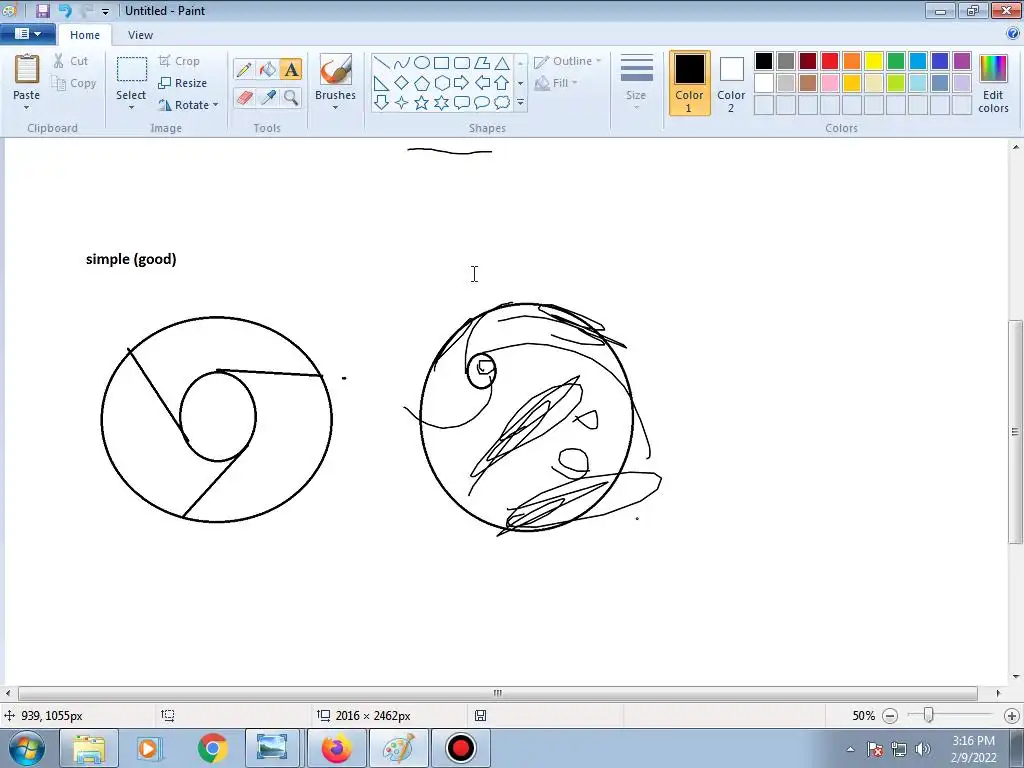Click the zoom out minus button
Screen dimensions: 1024x768
pyautogui.click(x=890, y=716)
